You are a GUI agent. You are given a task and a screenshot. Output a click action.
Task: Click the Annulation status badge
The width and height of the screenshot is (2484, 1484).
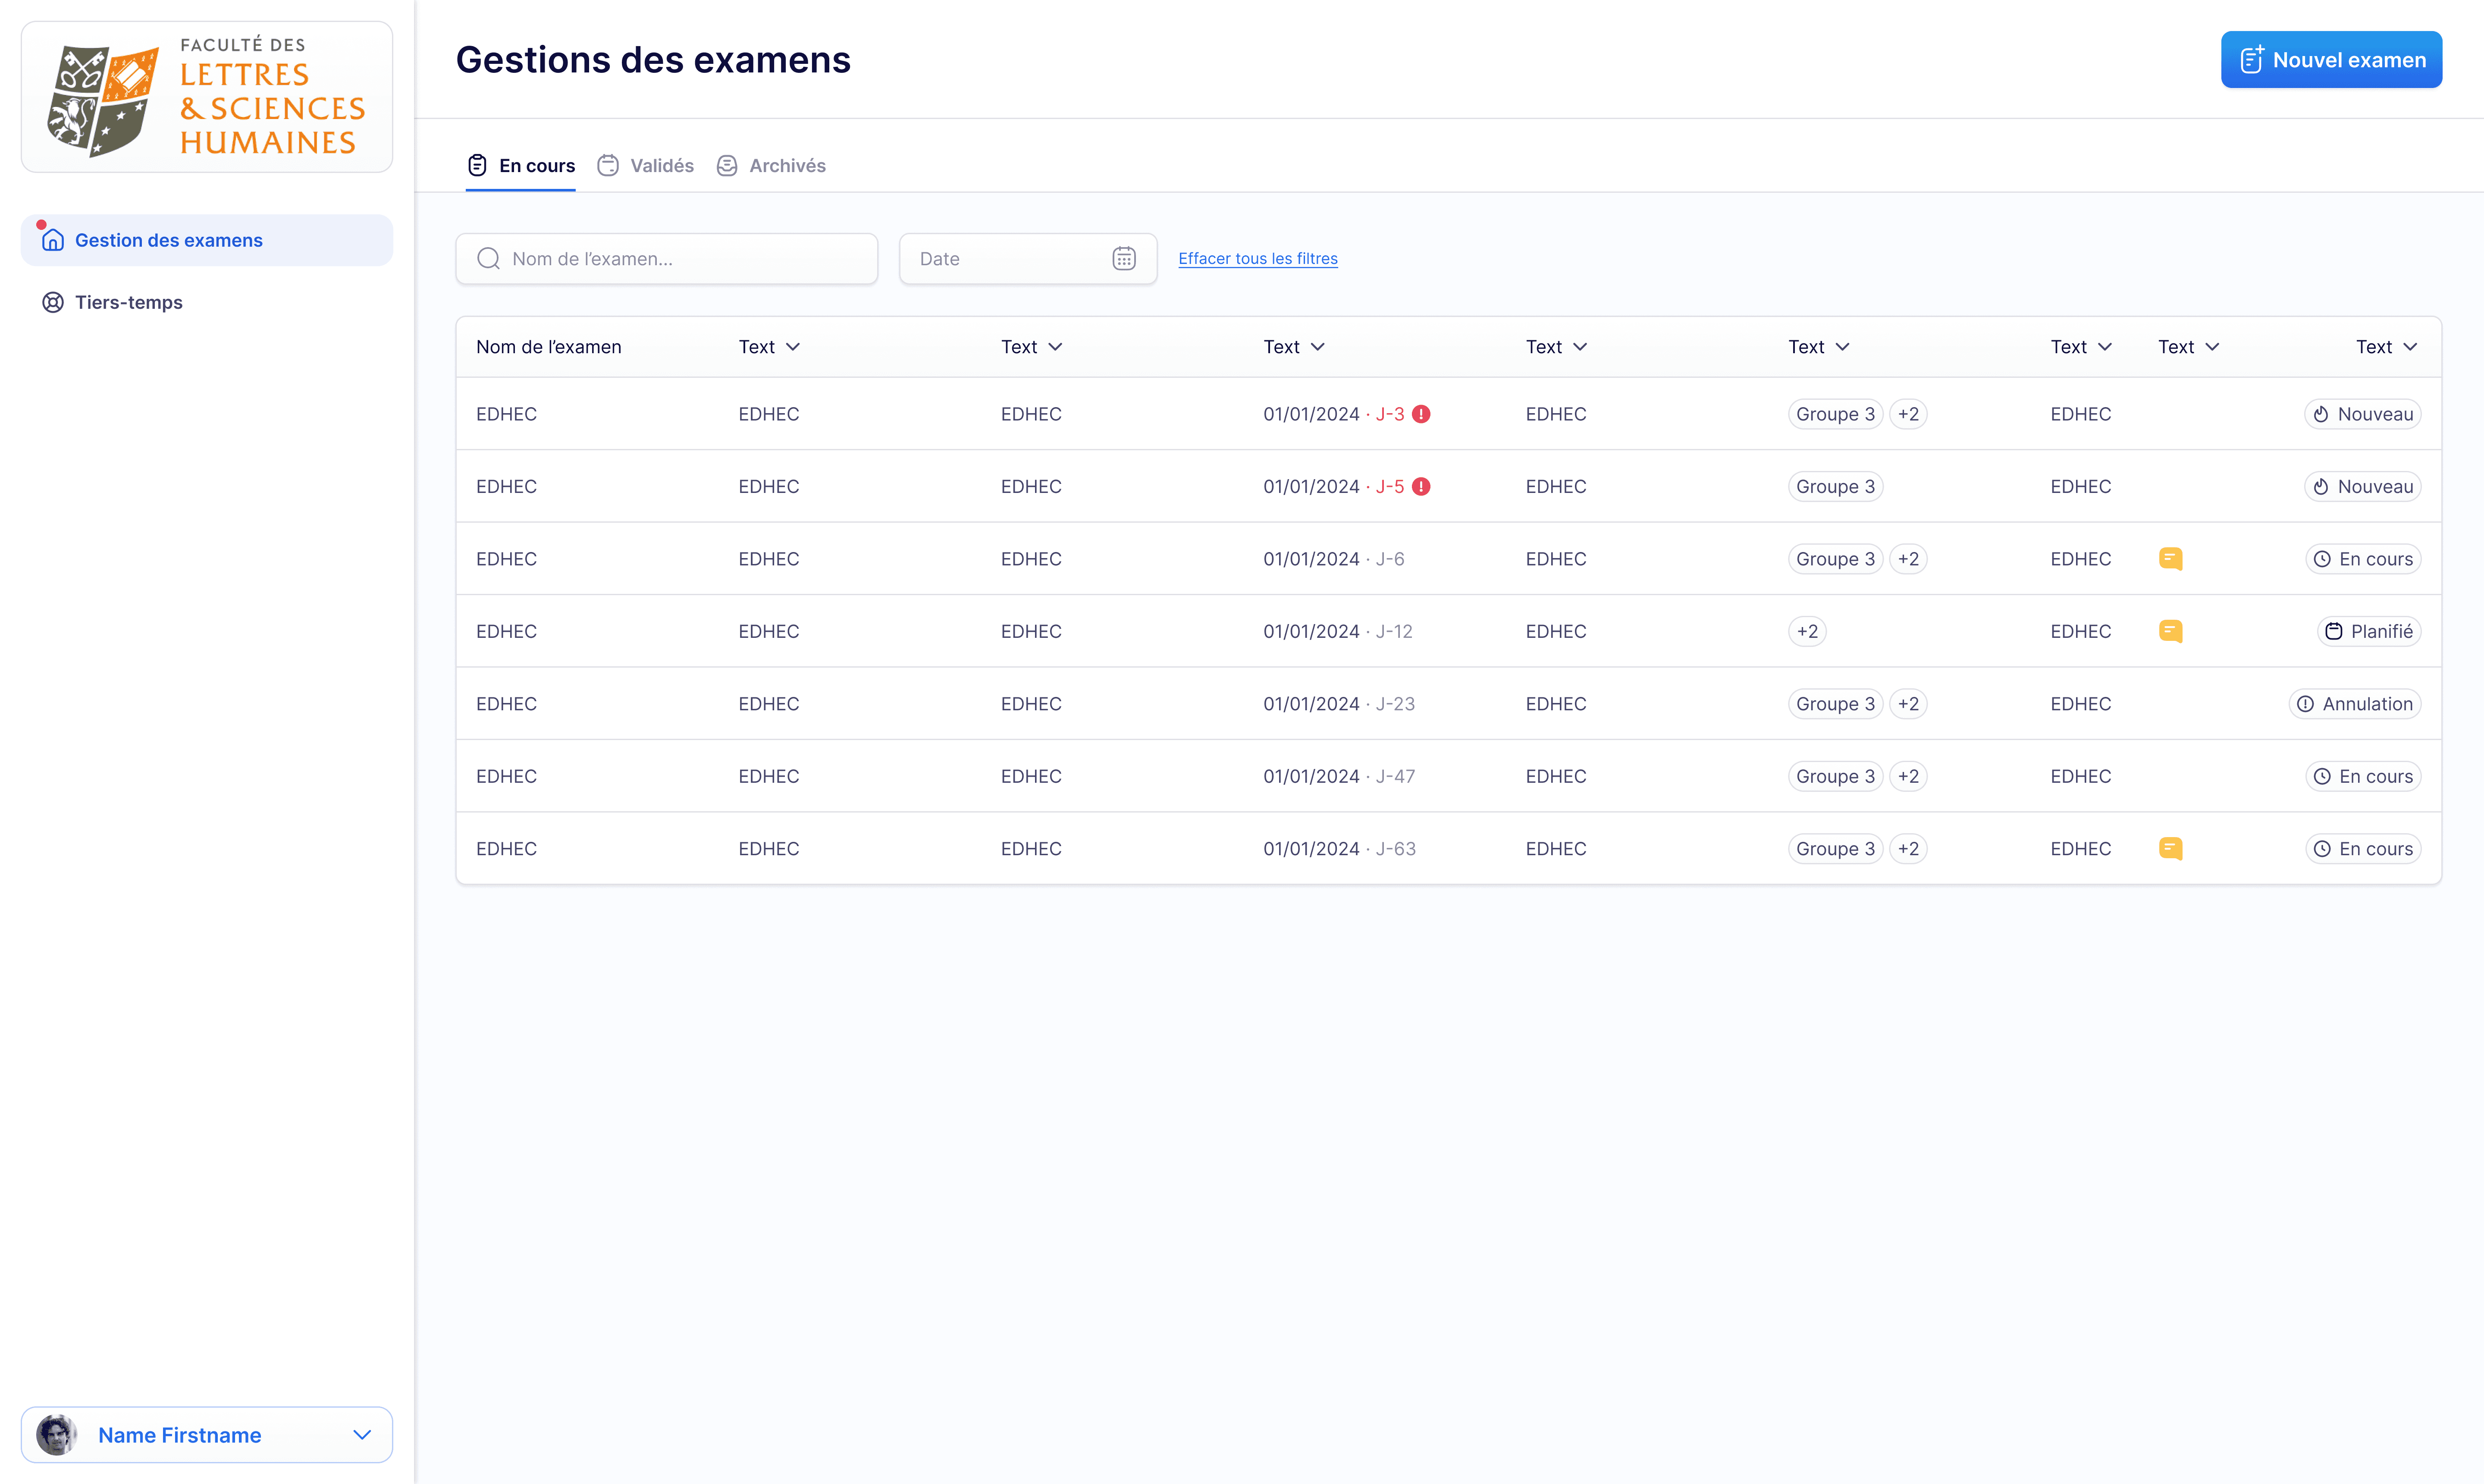pos(2355,704)
